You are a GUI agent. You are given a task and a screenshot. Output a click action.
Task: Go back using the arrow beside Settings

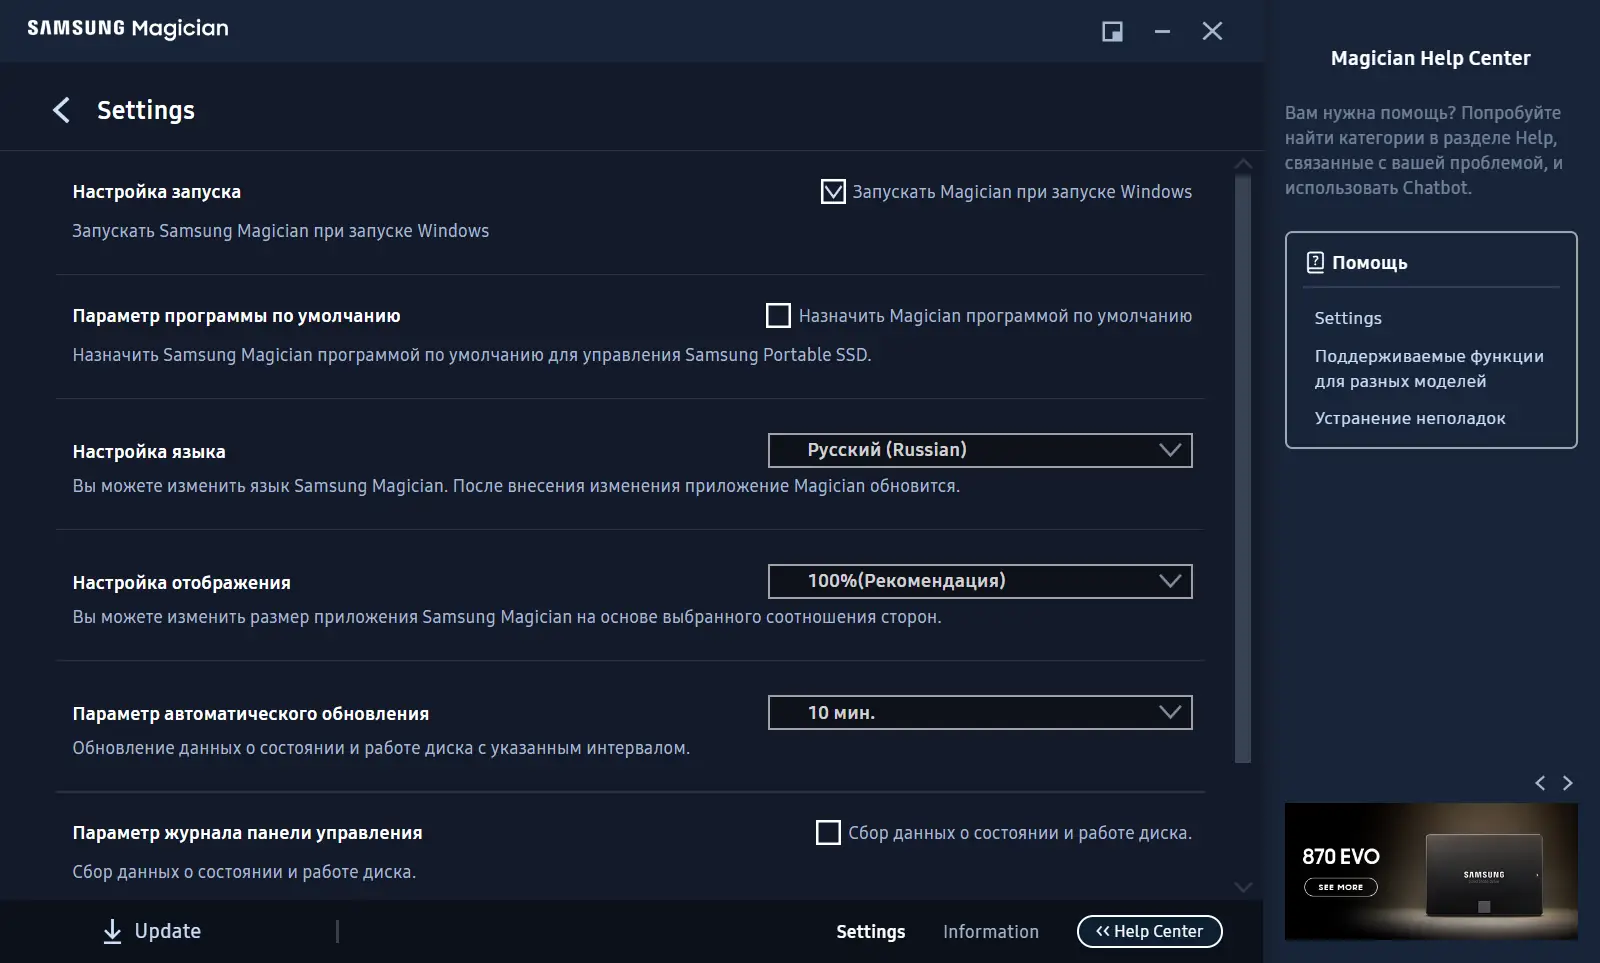[x=61, y=110]
